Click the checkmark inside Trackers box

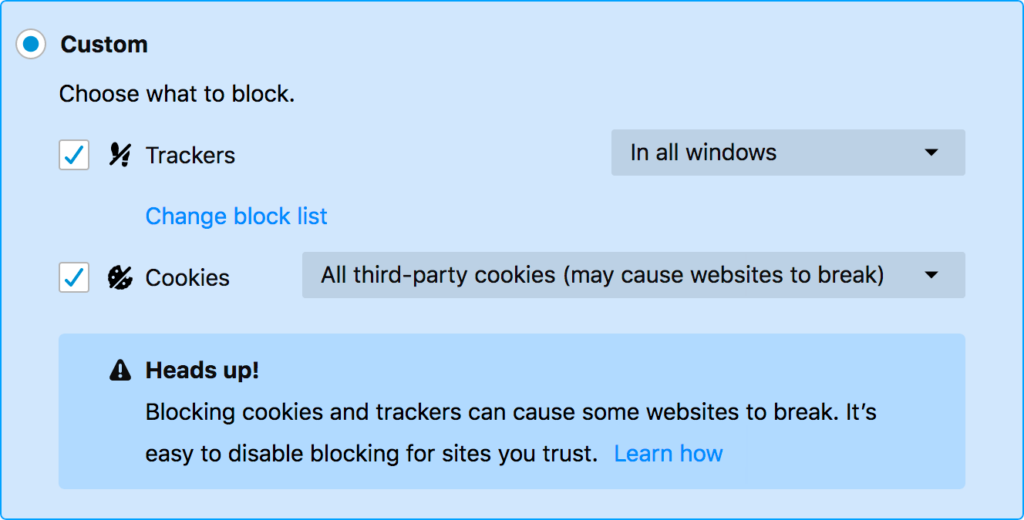(x=74, y=155)
